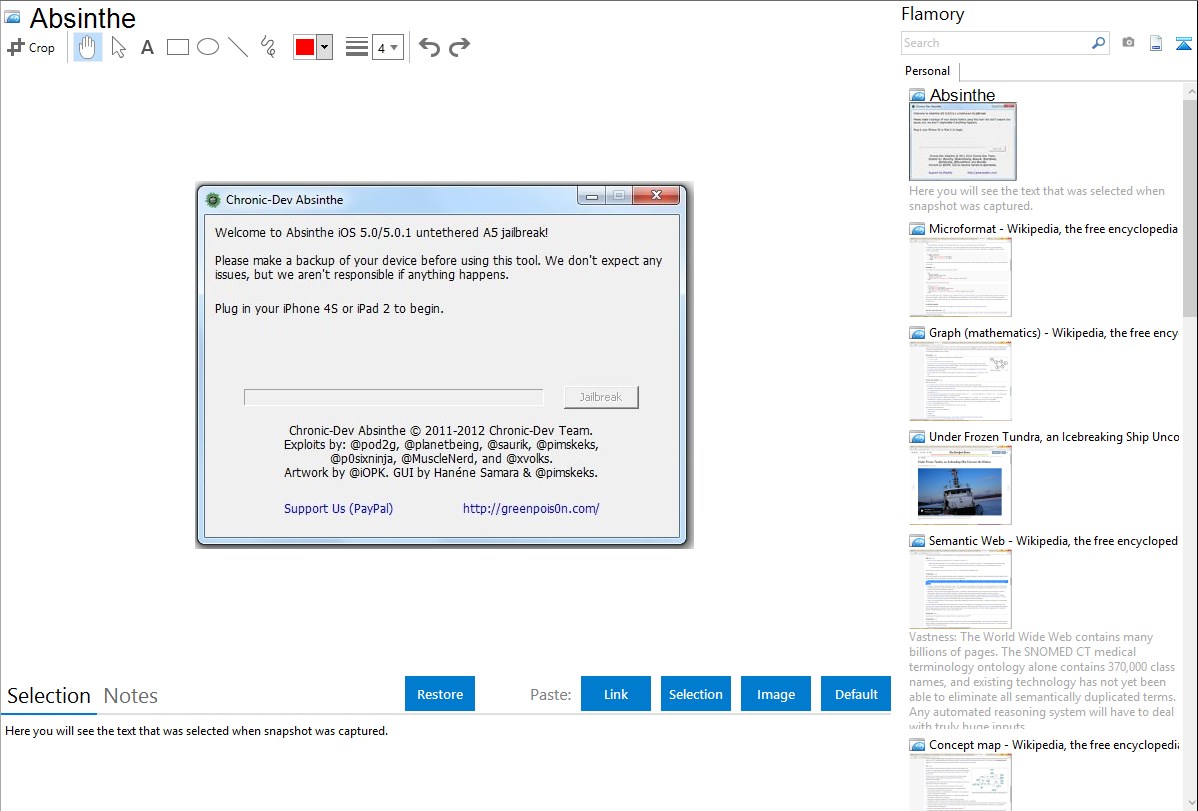1198x811 pixels.
Task: Click icon next to Microformat snapshot title
Action: point(917,229)
